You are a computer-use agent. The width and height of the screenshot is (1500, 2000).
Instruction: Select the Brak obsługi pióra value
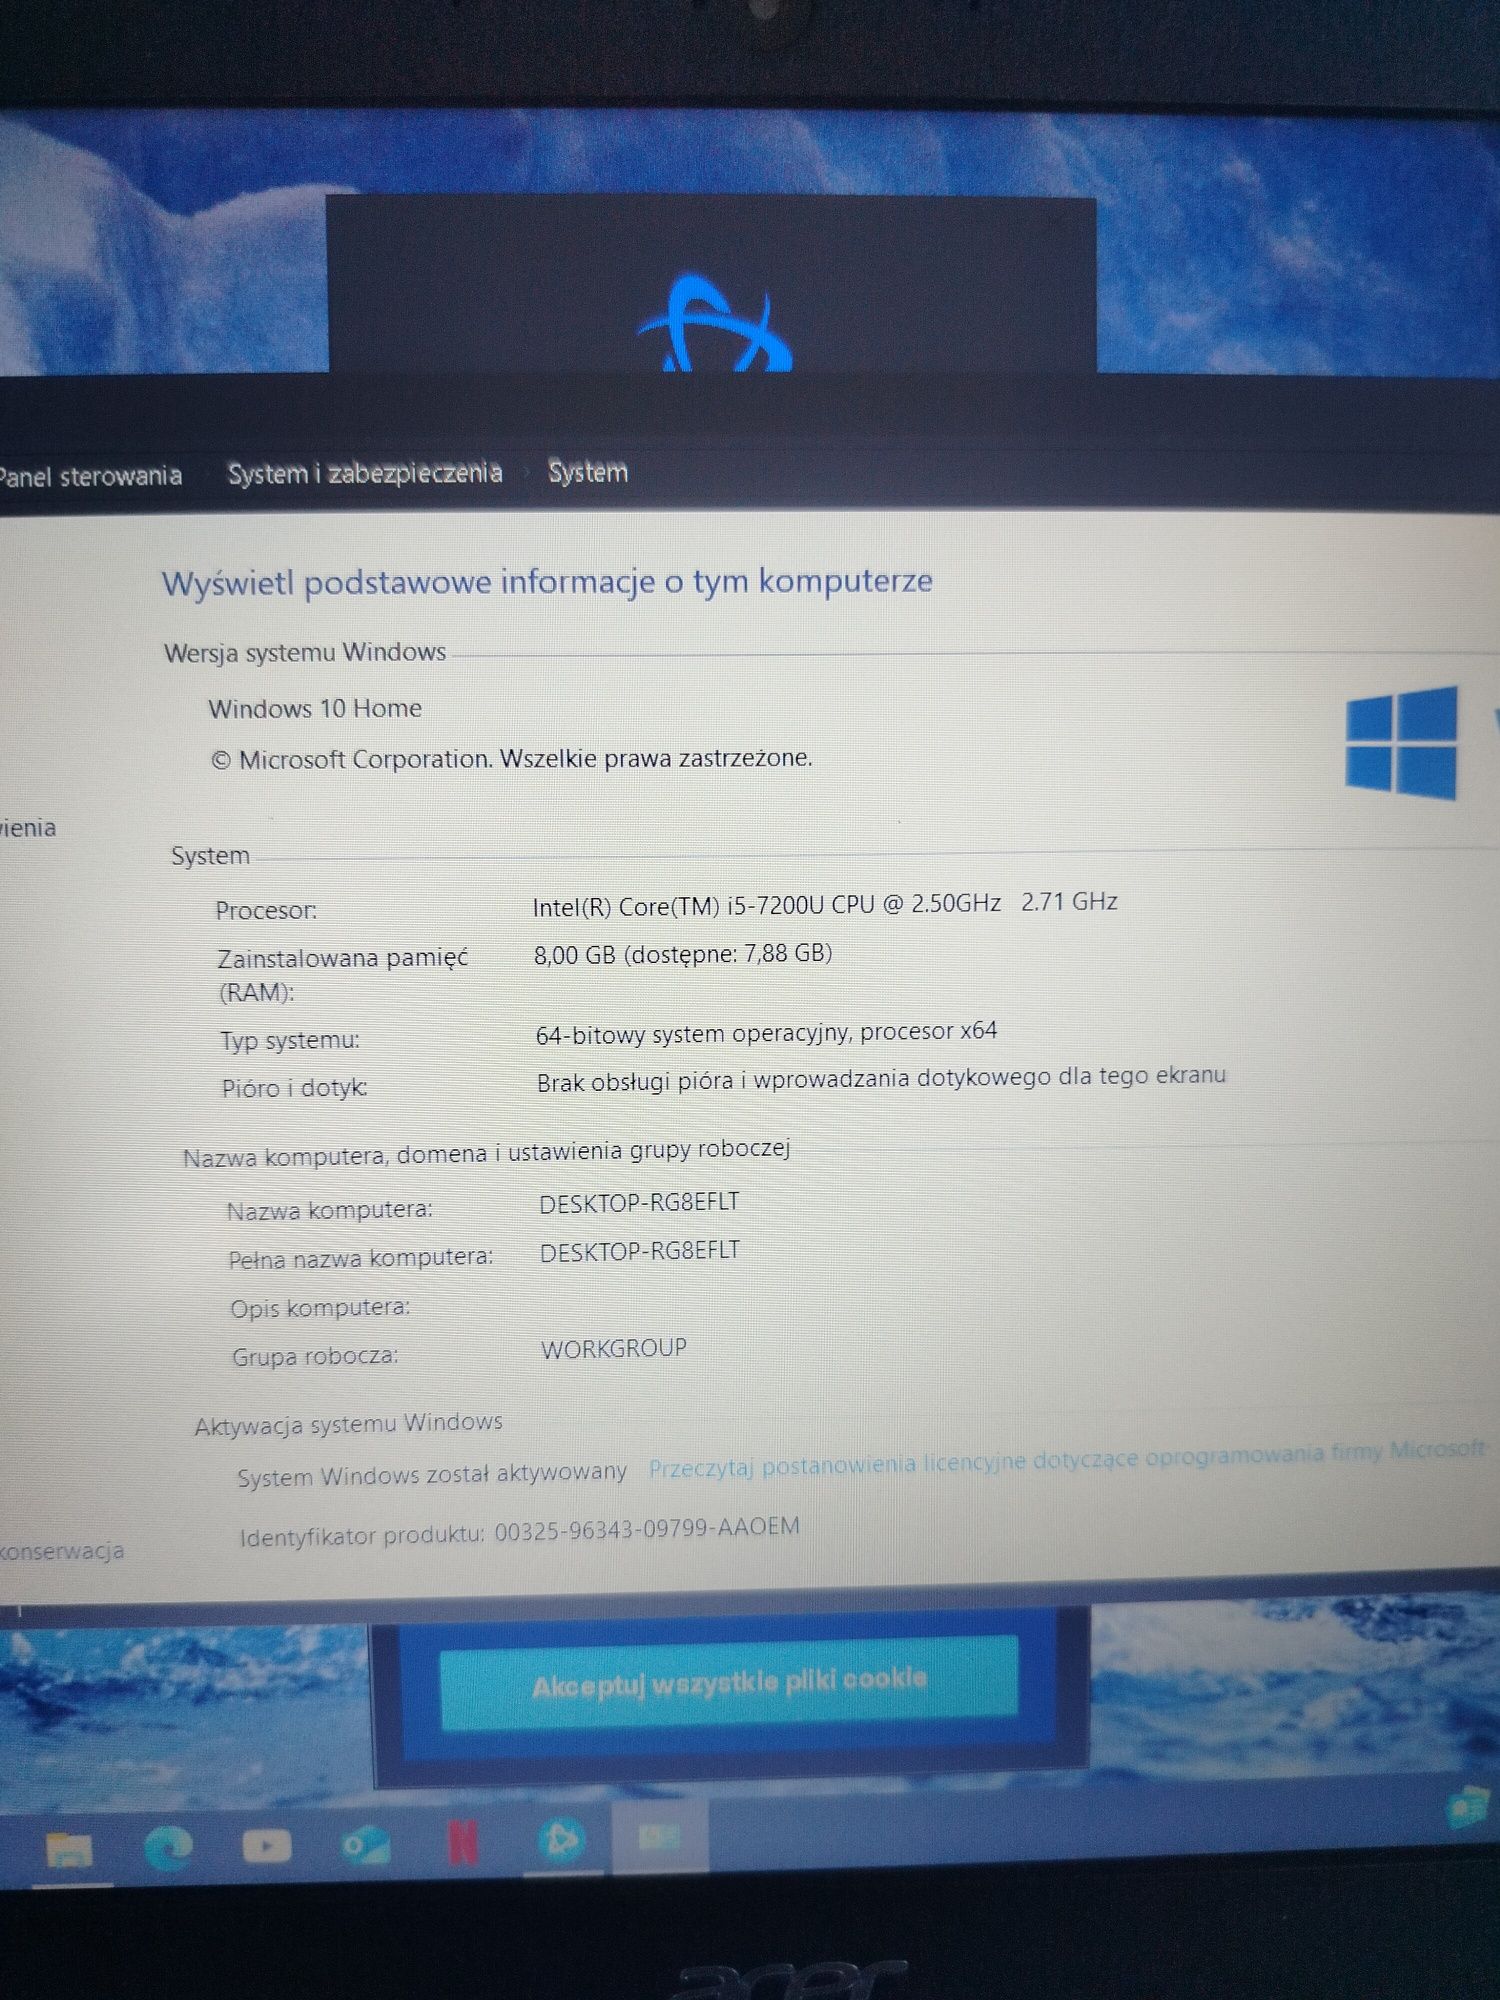point(881,1079)
